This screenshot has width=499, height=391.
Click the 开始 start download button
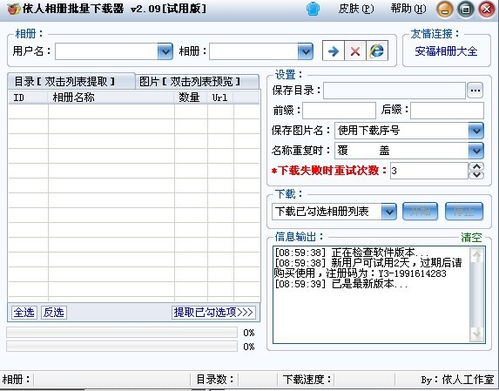[420, 211]
